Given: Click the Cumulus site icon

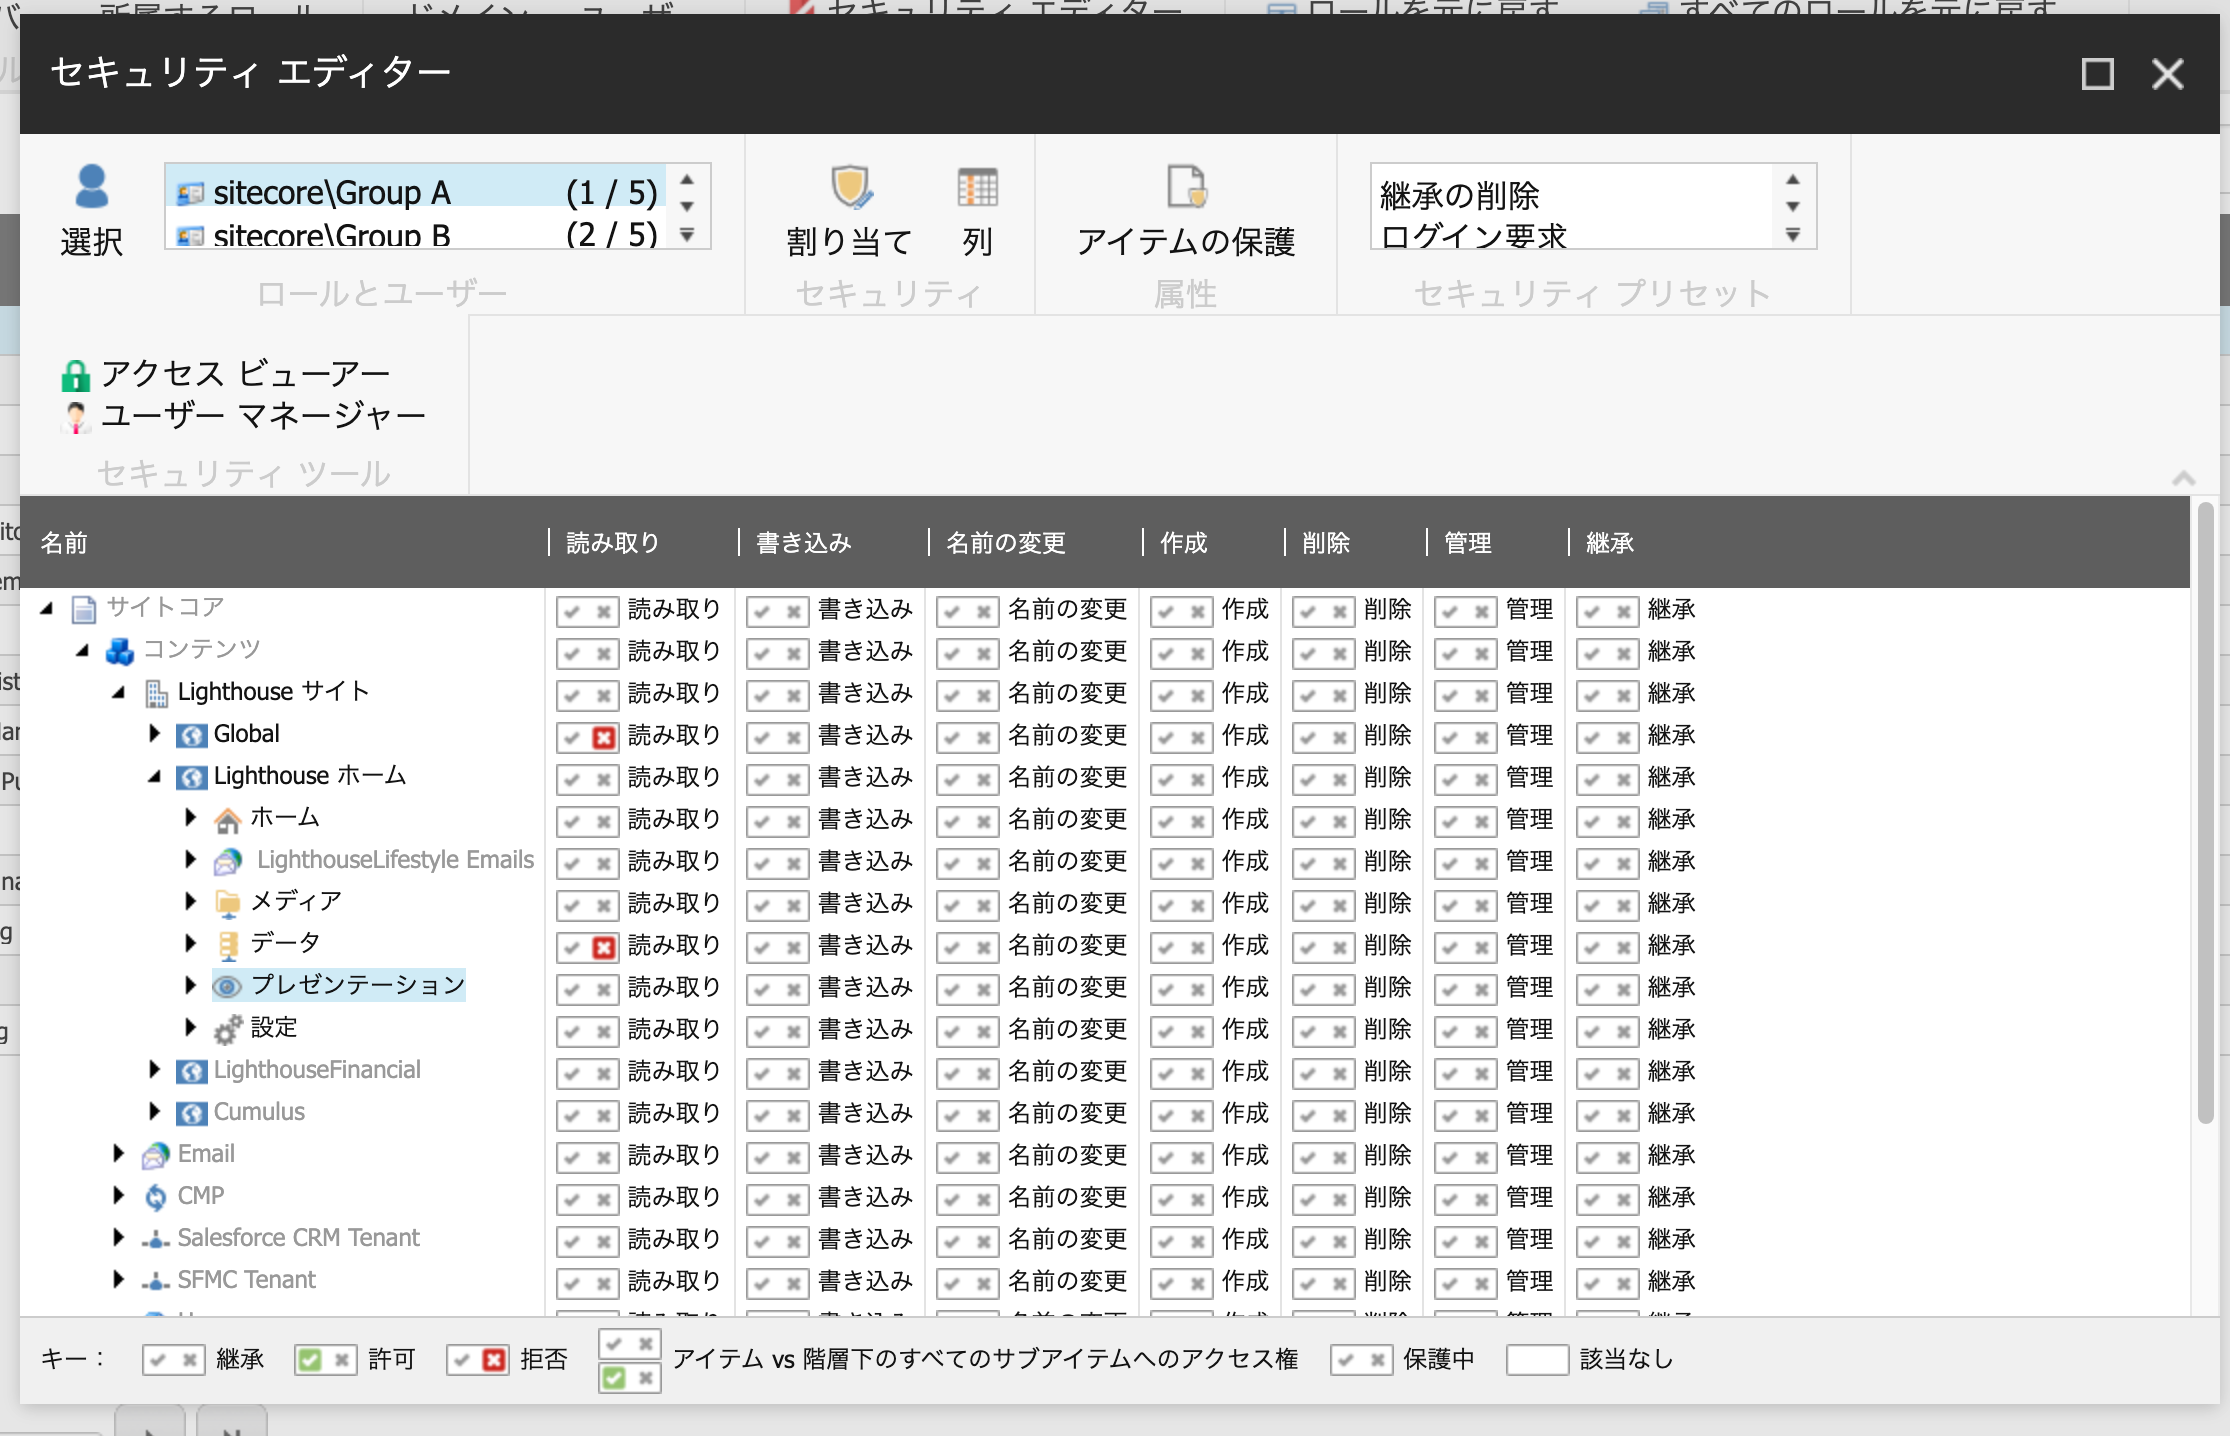Looking at the screenshot, I should tap(192, 1113).
